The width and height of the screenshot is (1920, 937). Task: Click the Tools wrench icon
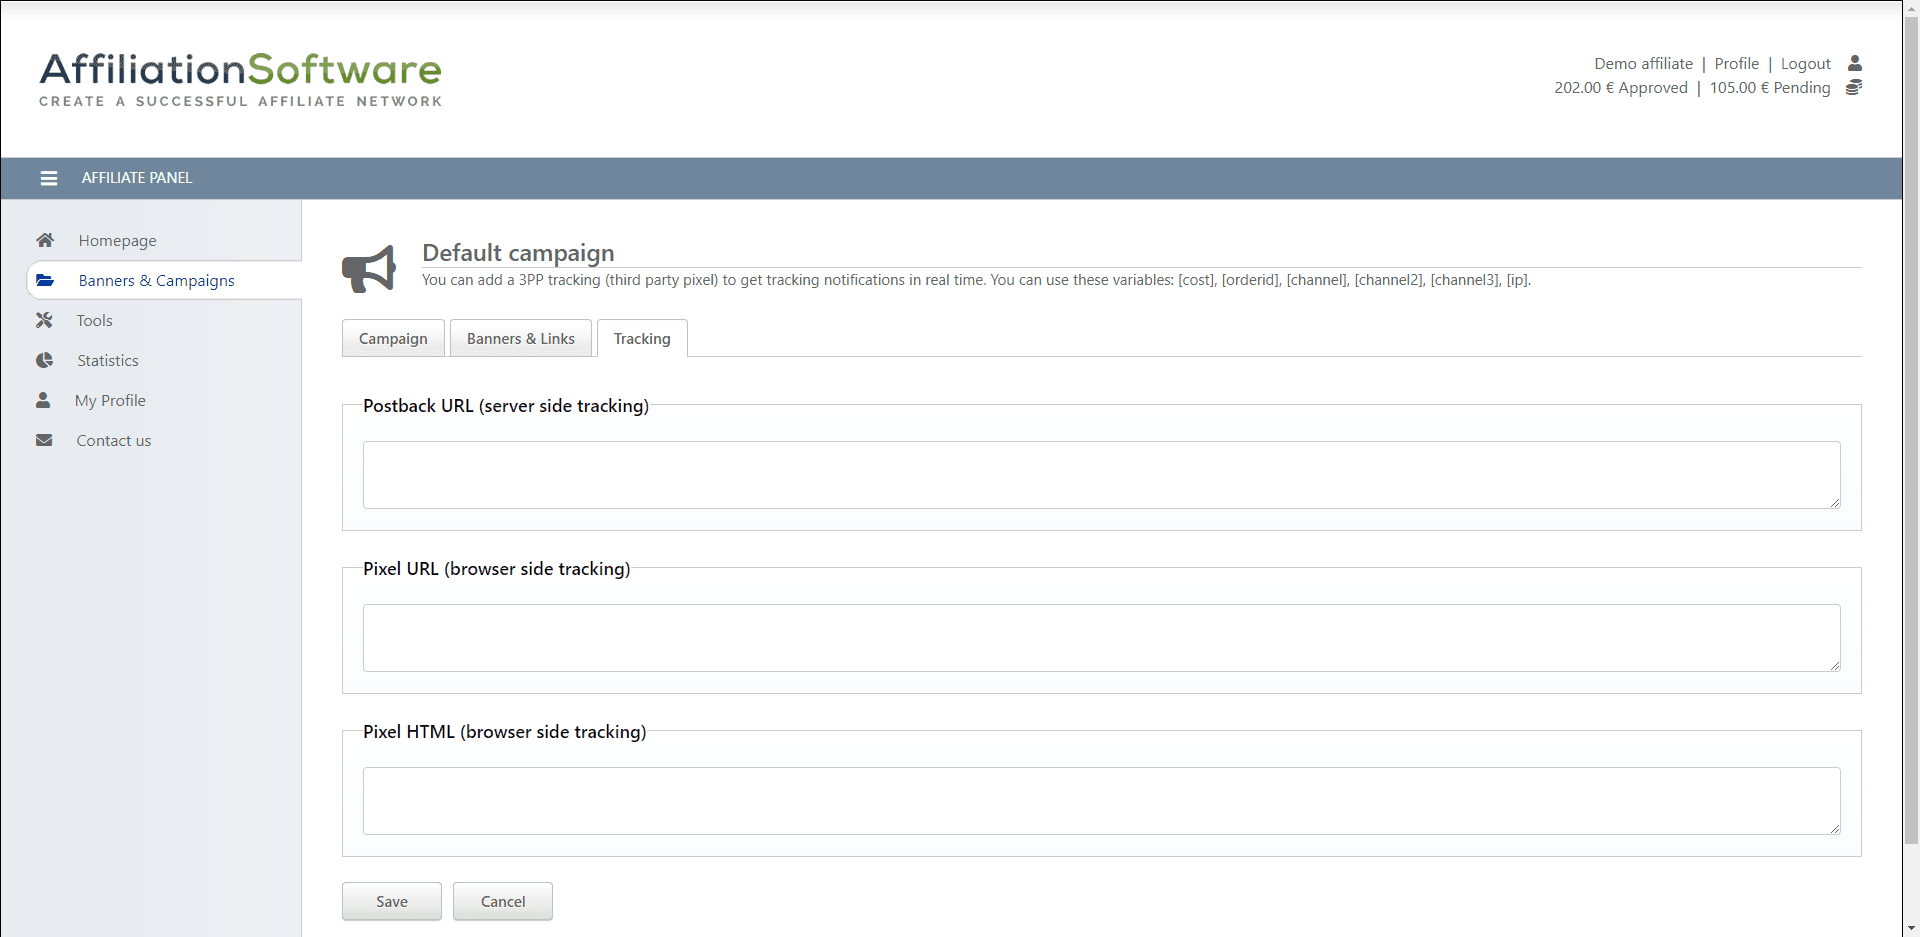(x=44, y=320)
